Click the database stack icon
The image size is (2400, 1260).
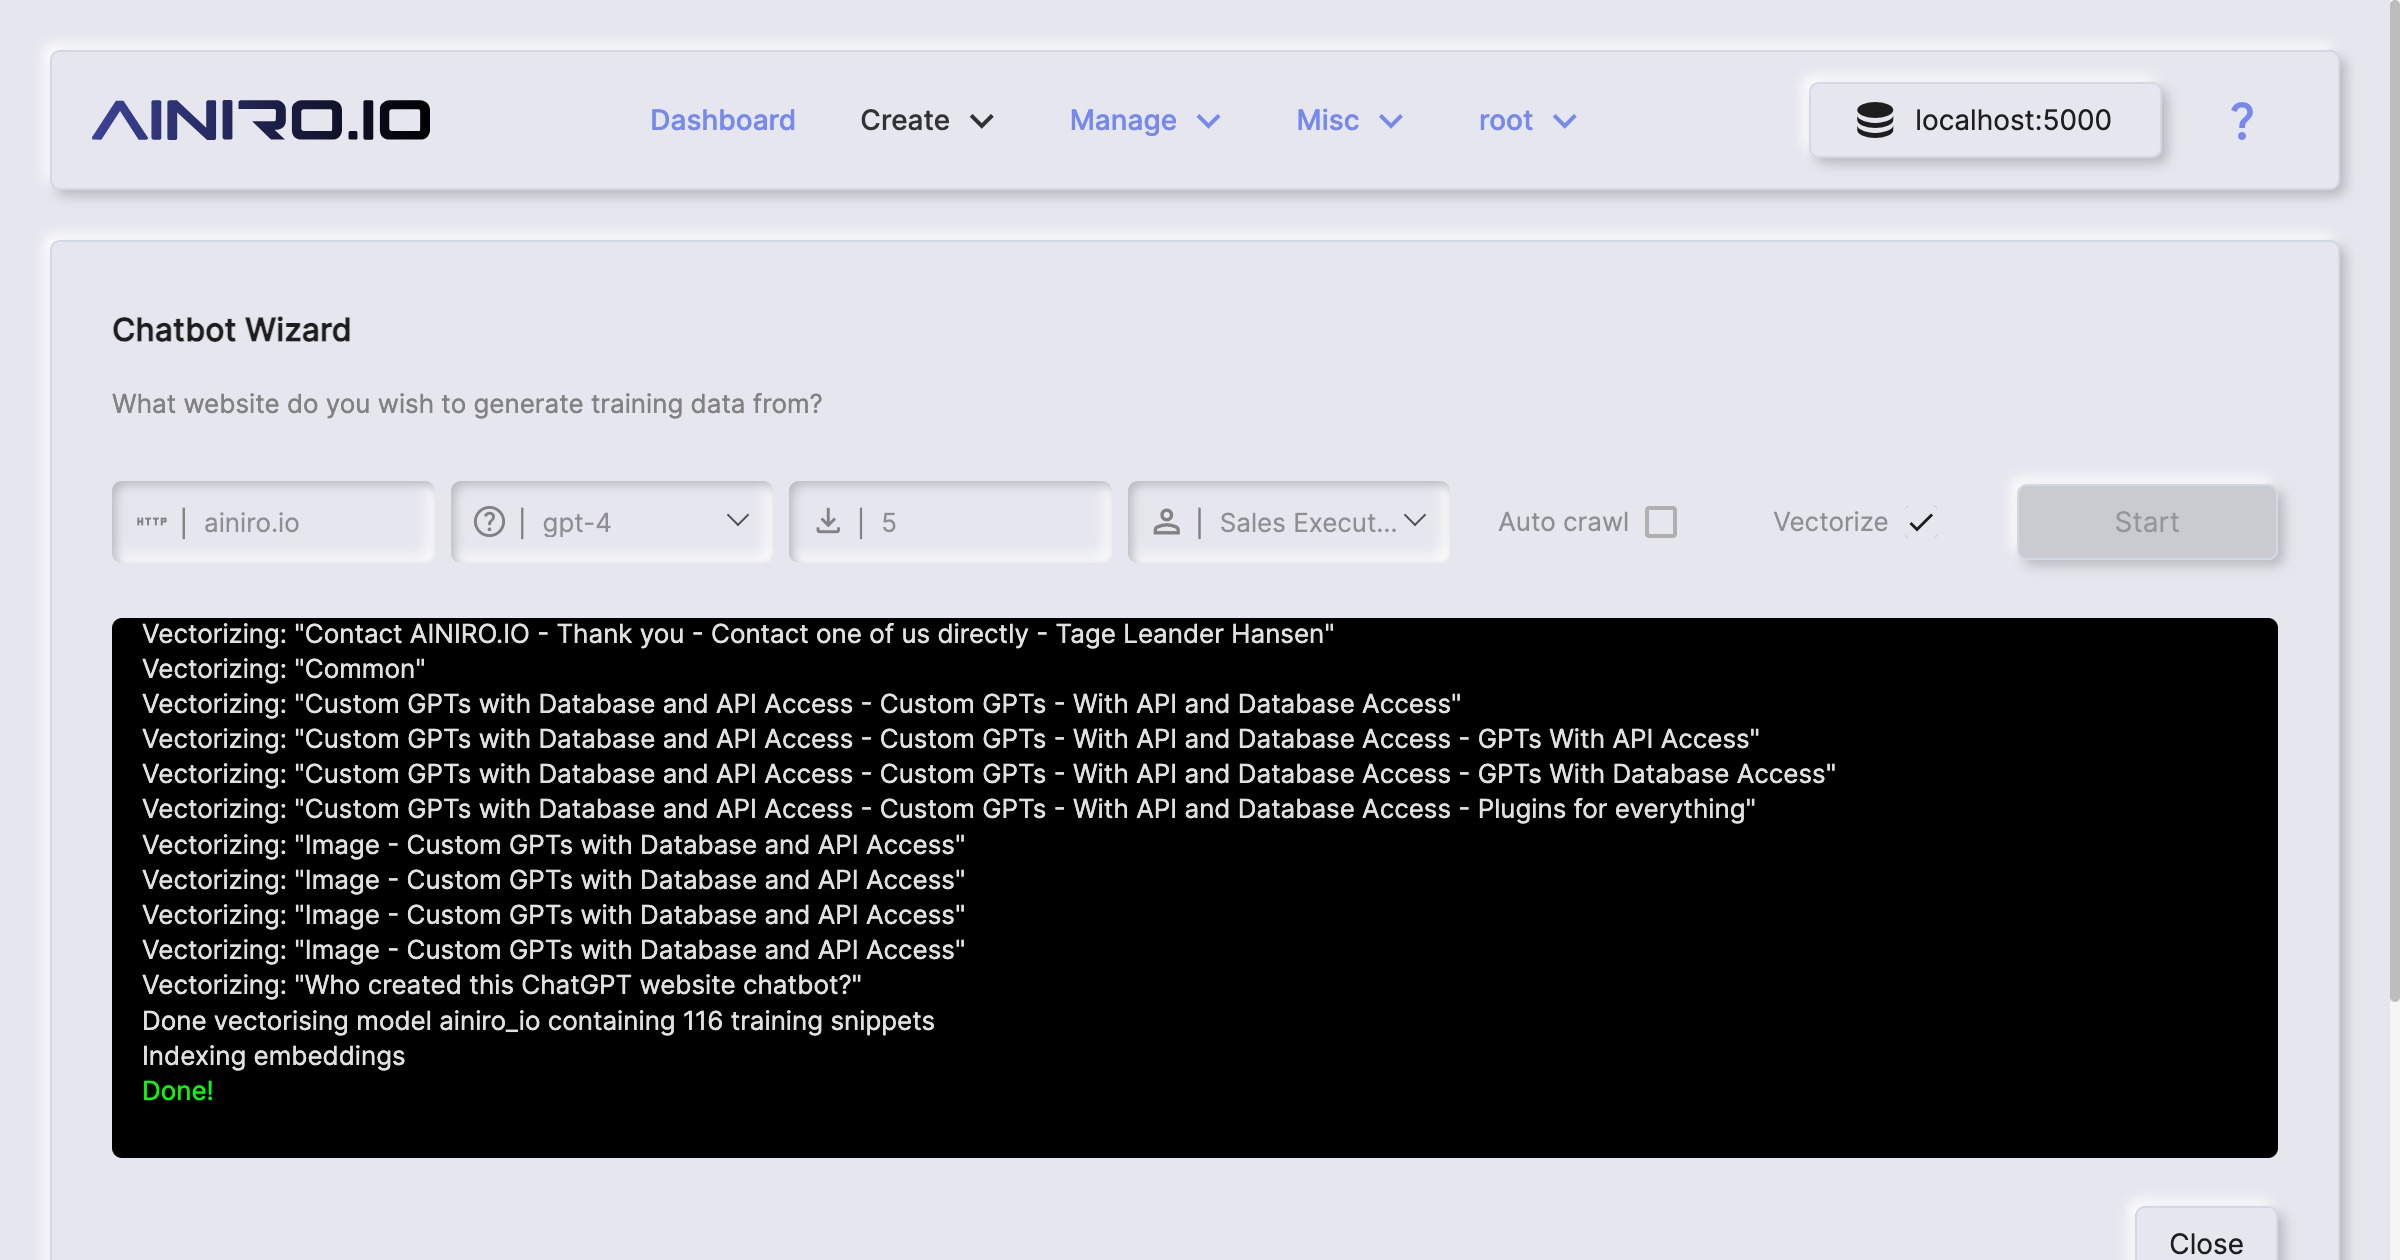[1874, 120]
